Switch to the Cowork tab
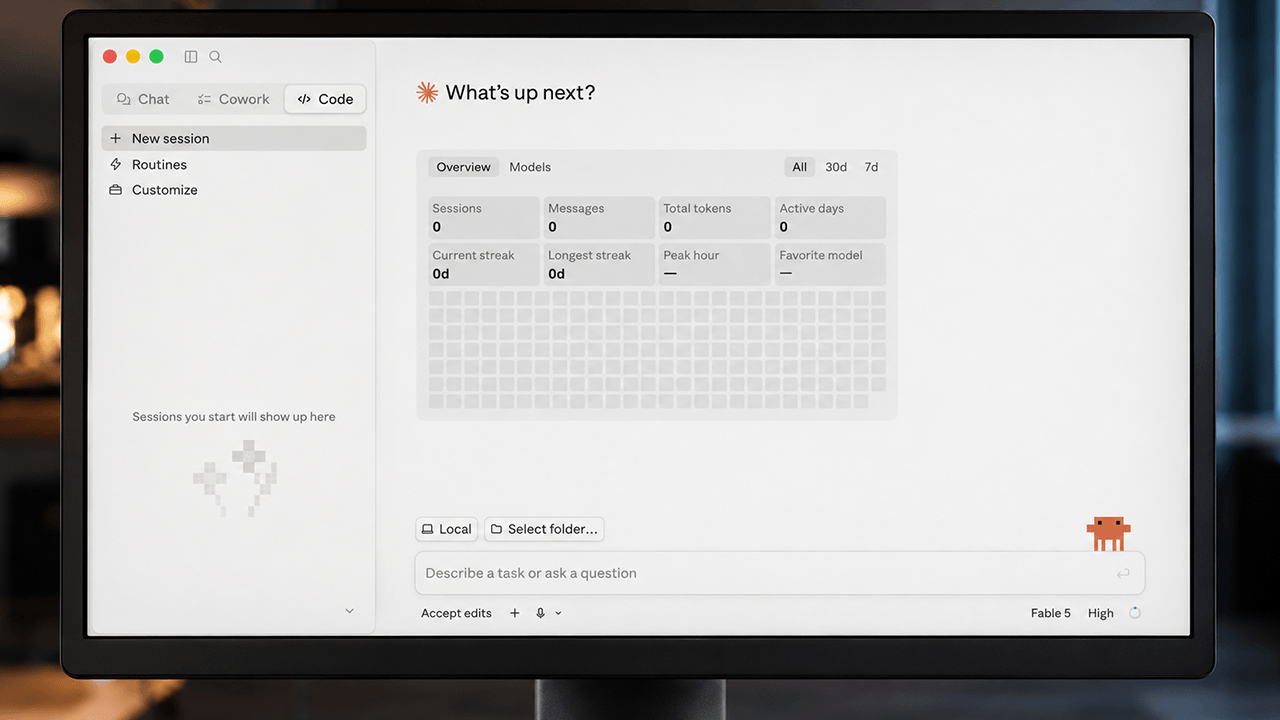Screen dimensions: 1280x720 (x=233, y=99)
